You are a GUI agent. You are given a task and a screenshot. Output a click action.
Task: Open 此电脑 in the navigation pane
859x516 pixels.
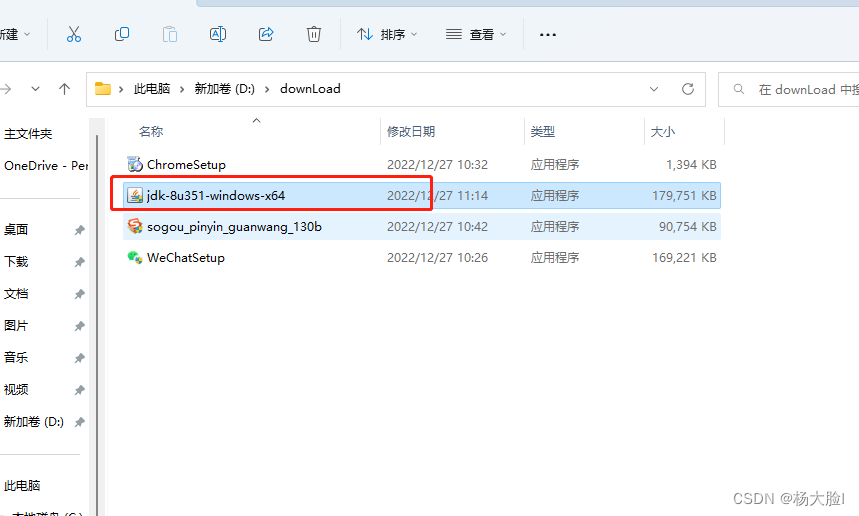click(x=22, y=485)
